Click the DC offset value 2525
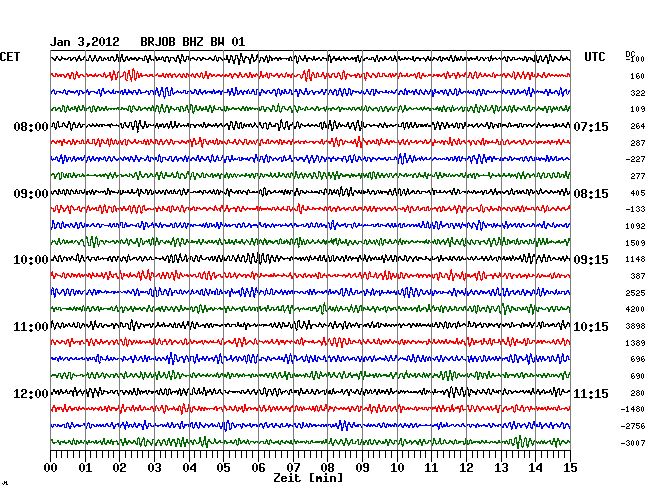Image resolution: width=650 pixels, height=494 pixels. pyautogui.click(x=635, y=293)
